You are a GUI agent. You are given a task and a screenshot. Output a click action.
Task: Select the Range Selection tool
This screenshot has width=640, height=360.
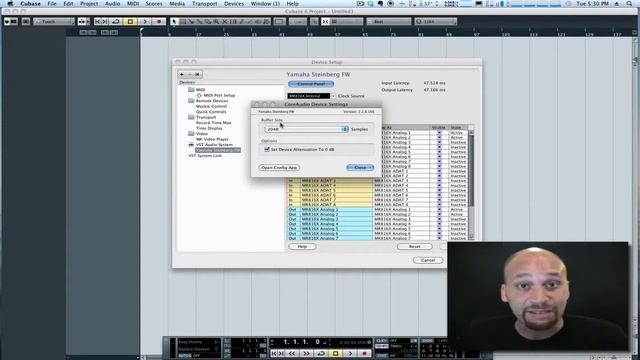[x=182, y=21]
